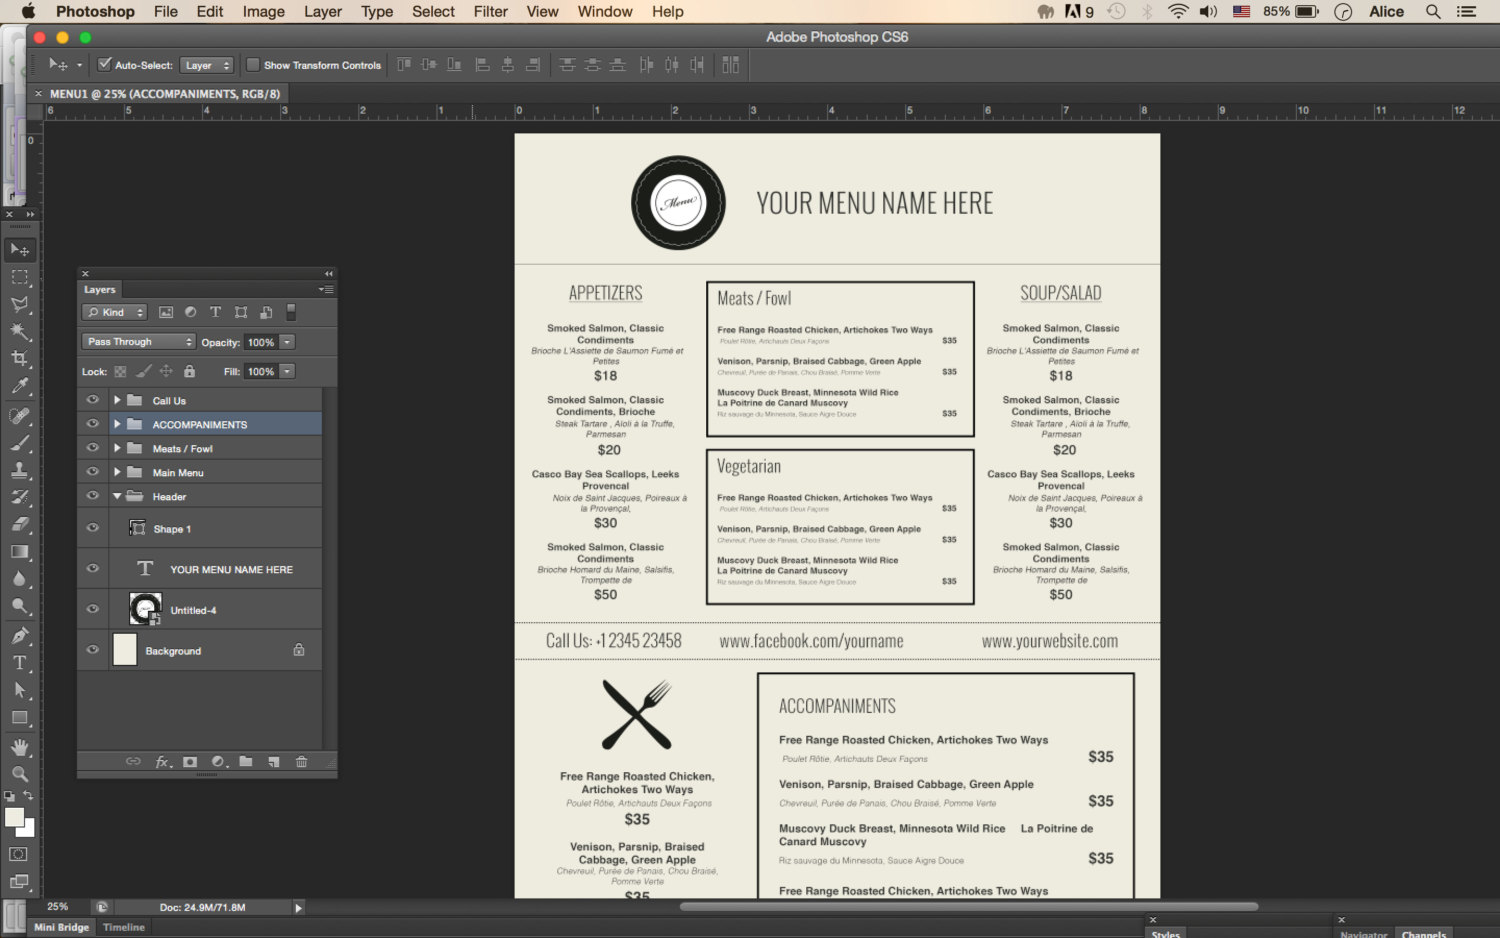The width and height of the screenshot is (1500, 938).
Task: Hide the Background layer
Action: pyautogui.click(x=93, y=650)
